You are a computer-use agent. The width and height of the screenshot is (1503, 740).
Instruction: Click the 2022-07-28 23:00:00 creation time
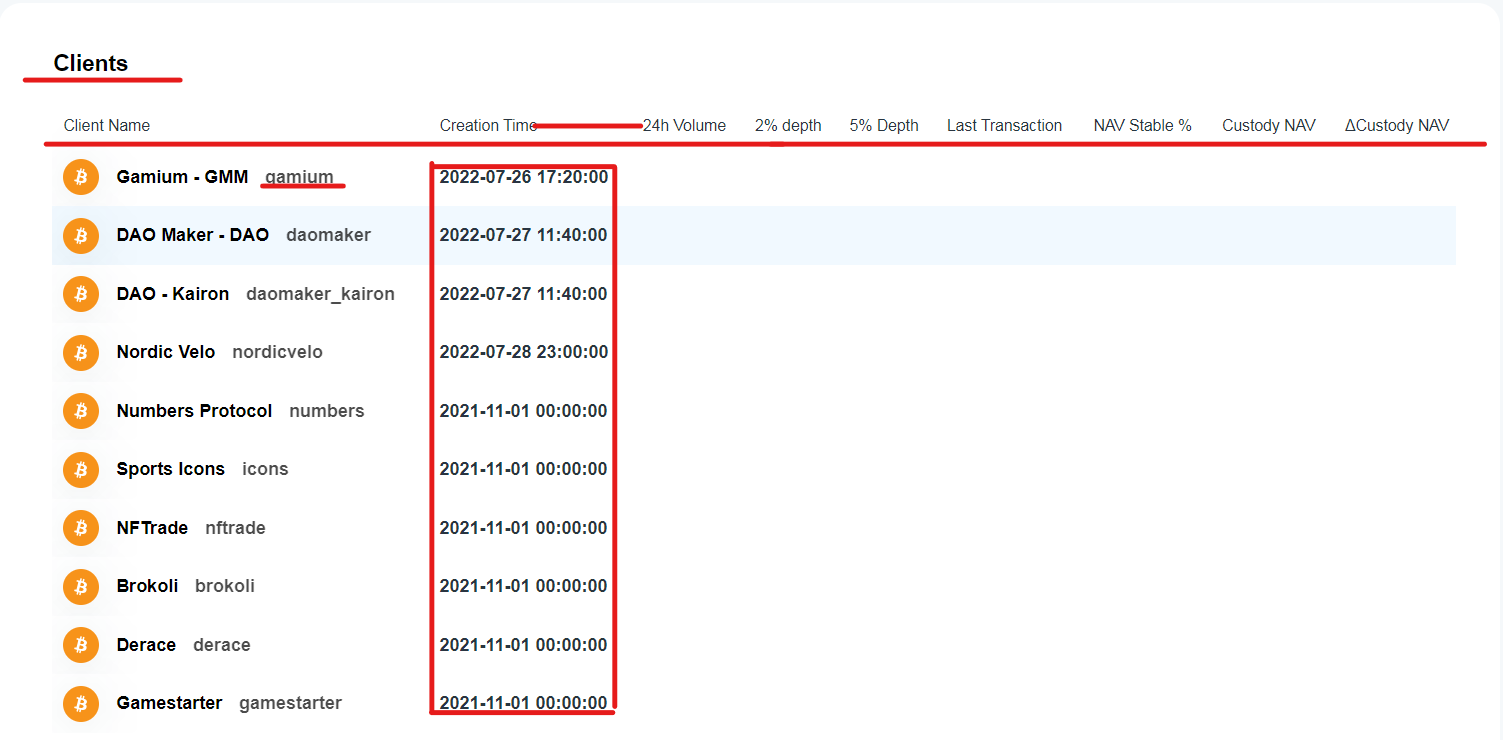pyautogui.click(x=524, y=352)
